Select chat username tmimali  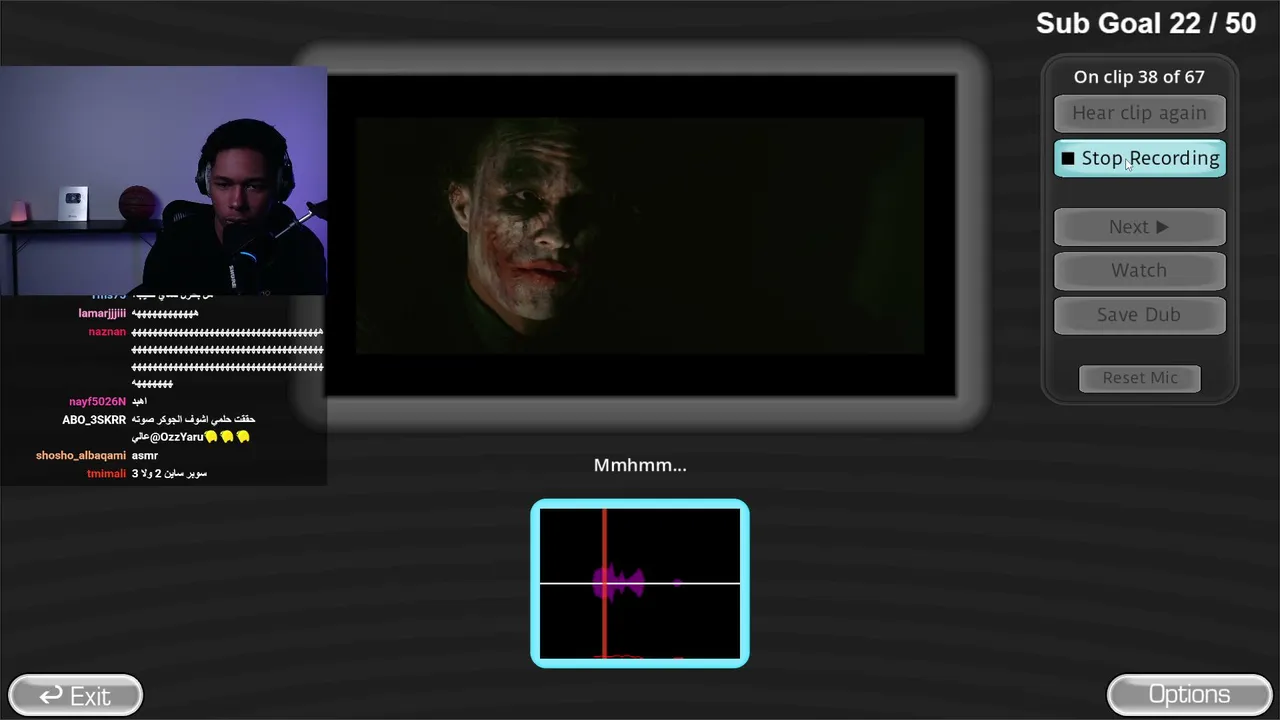click(x=107, y=474)
